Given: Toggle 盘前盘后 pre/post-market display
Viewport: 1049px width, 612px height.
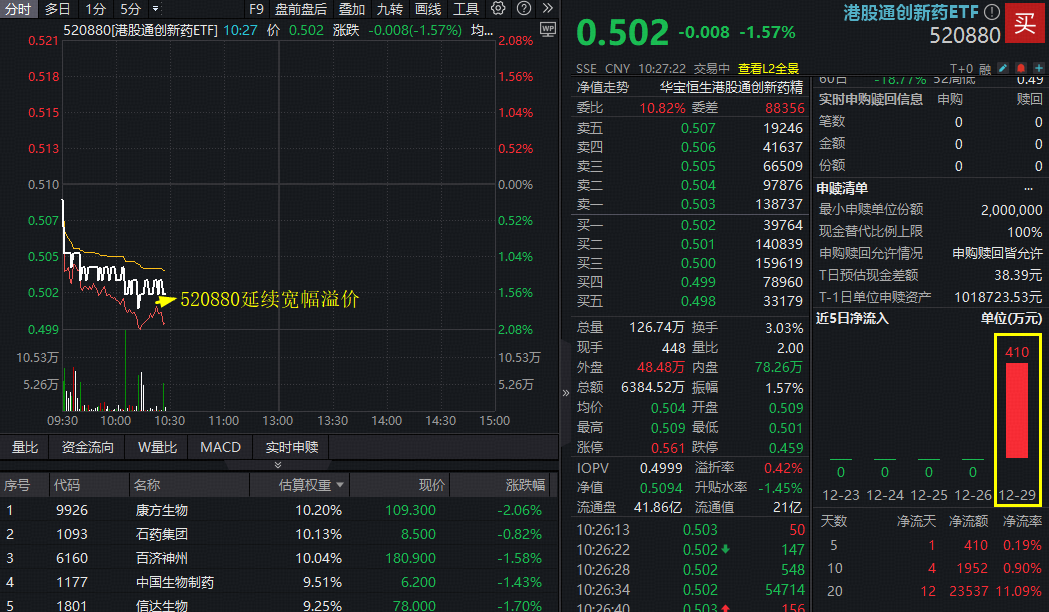Looking at the screenshot, I should pyautogui.click(x=301, y=8).
